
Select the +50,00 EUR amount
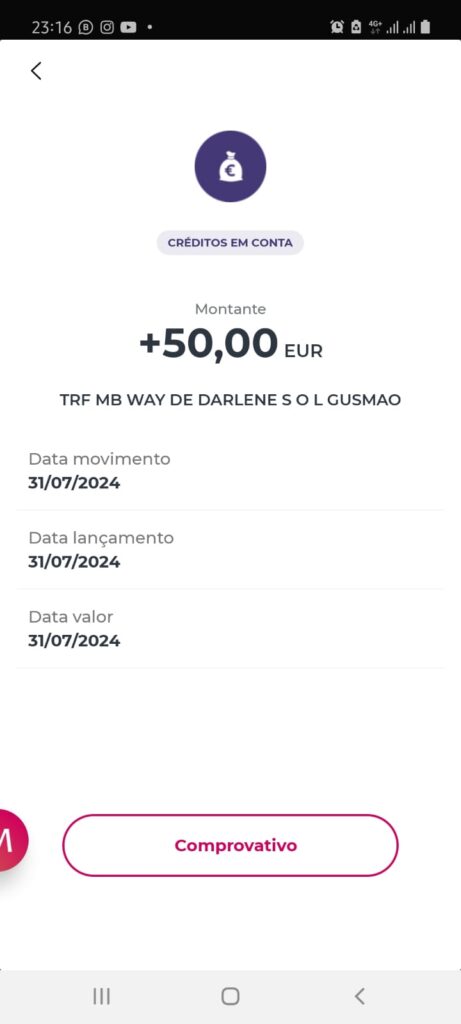coord(230,344)
